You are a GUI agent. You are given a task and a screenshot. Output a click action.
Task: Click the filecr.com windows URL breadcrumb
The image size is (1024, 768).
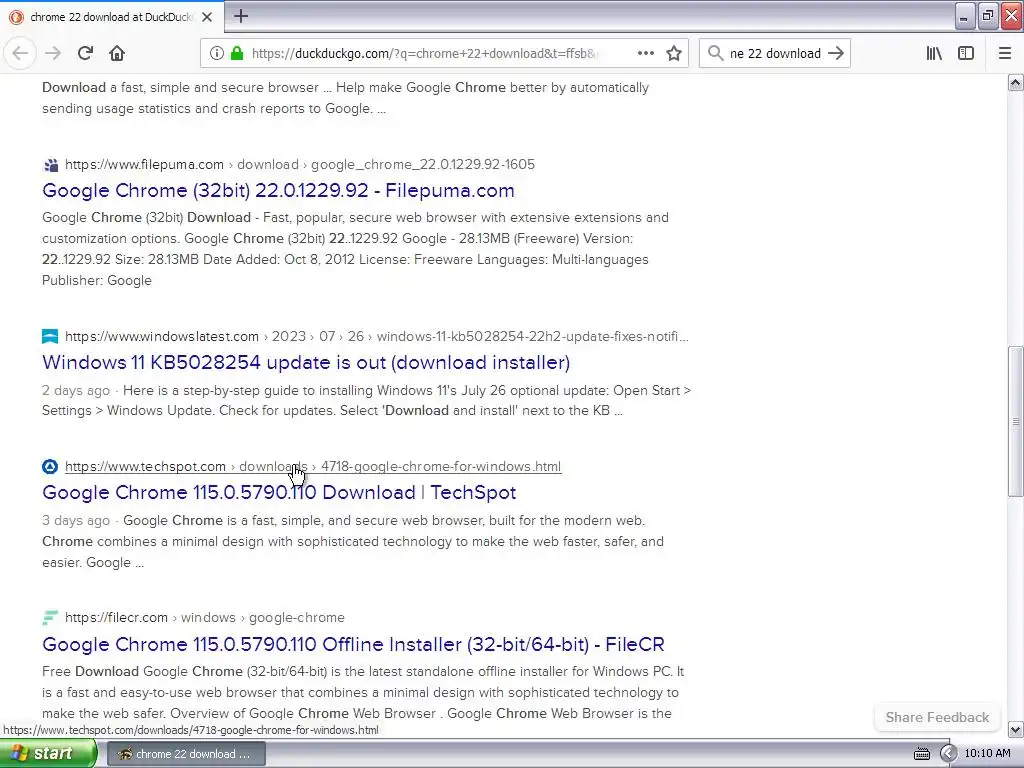click(204, 617)
